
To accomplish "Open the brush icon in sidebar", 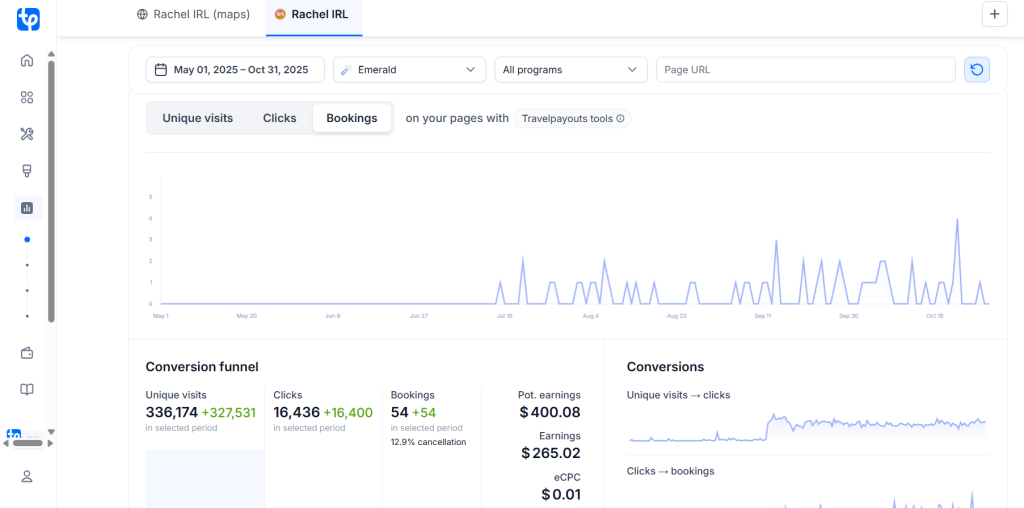I will (27, 171).
